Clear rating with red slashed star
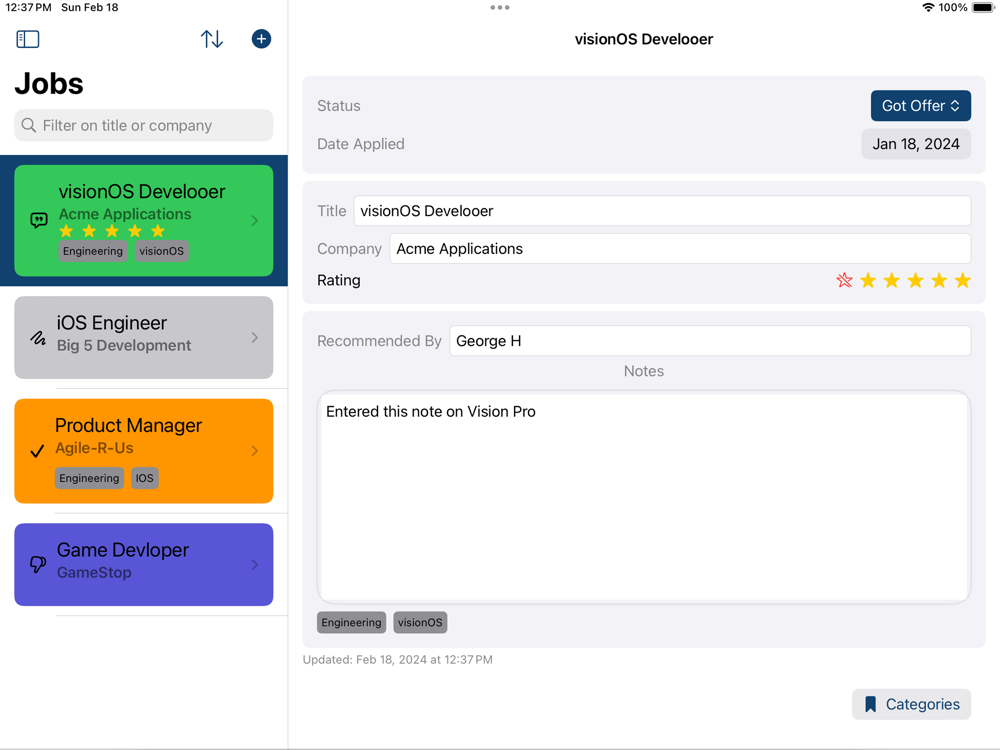The width and height of the screenshot is (1000, 750). pyautogui.click(x=844, y=280)
